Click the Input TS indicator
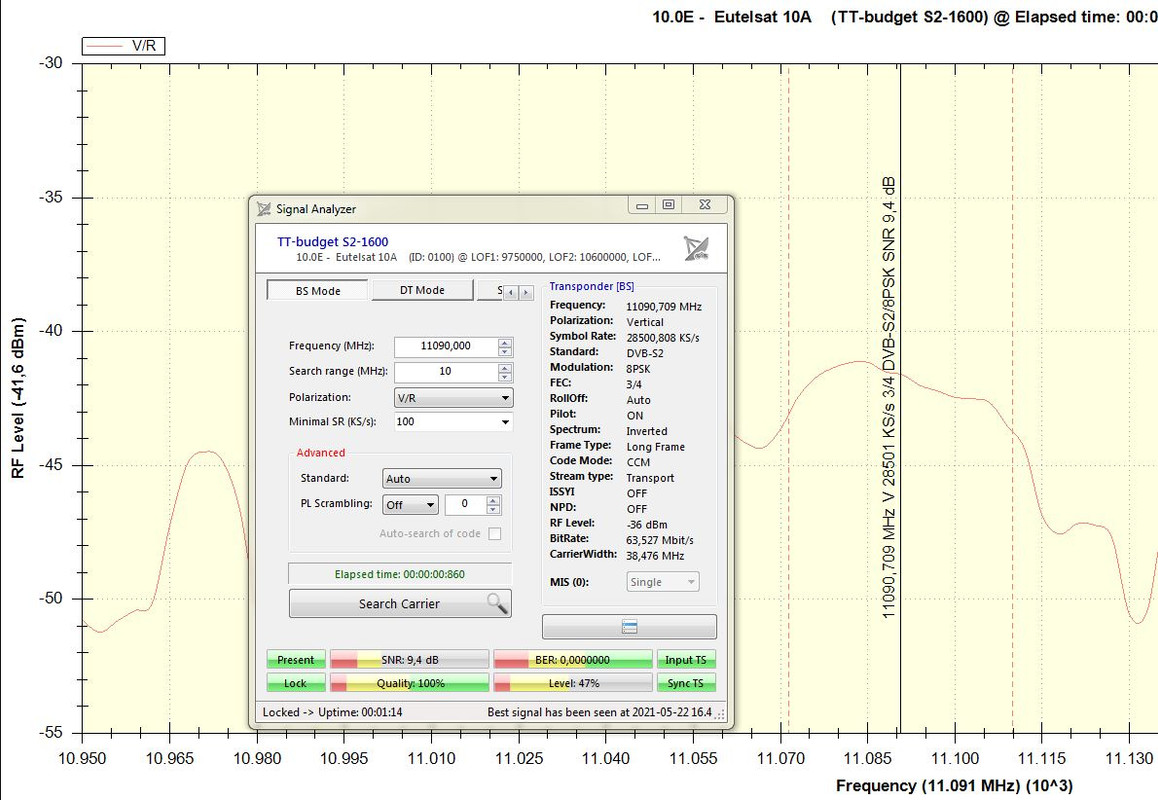Screen dimensions: 1158x800 [685, 660]
